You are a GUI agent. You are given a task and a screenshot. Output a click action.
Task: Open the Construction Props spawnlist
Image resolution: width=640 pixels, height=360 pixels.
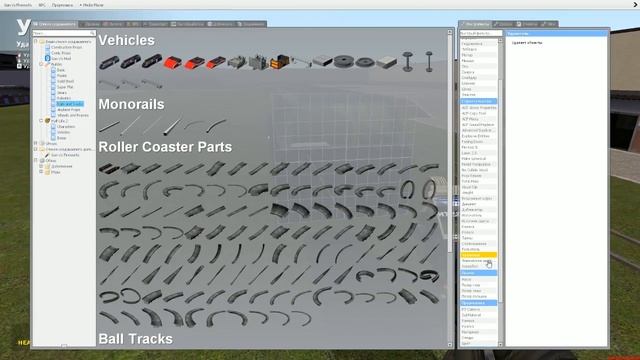pyautogui.click(x=66, y=47)
